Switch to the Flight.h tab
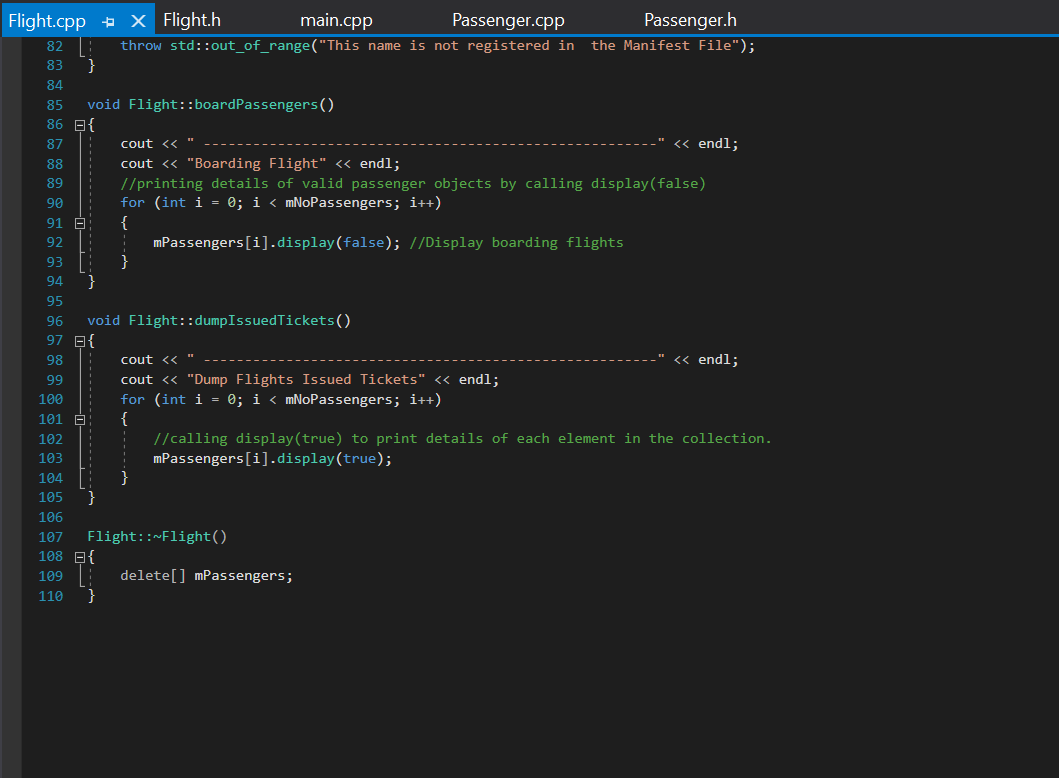This screenshot has width=1059, height=778. pyautogui.click(x=191, y=19)
